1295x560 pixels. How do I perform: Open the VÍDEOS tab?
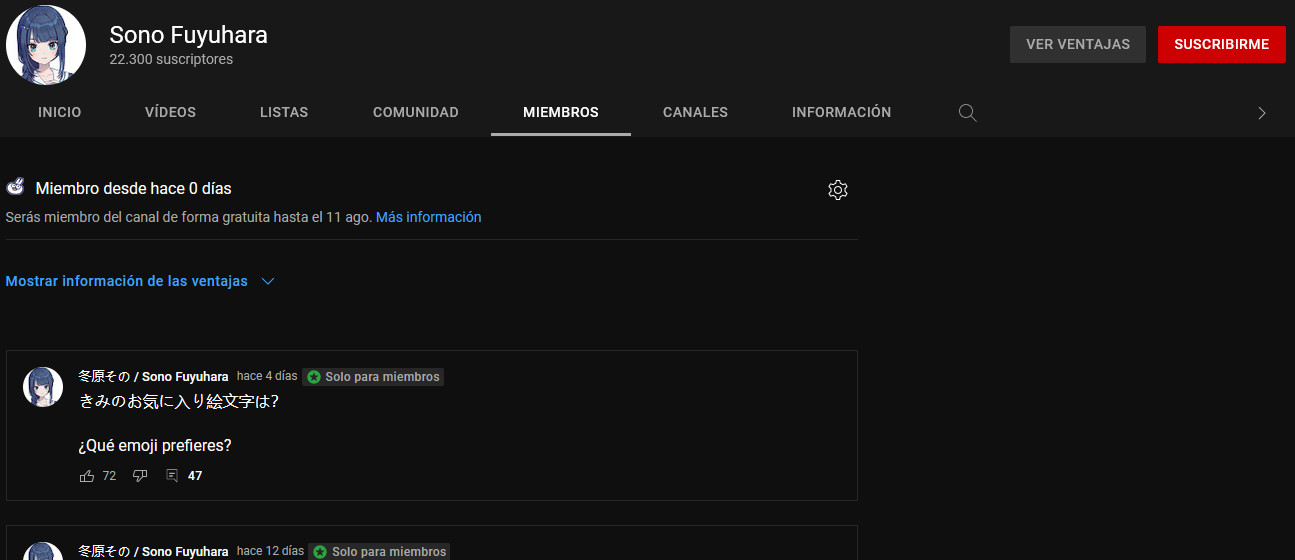pyautogui.click(x=171, y=113)
